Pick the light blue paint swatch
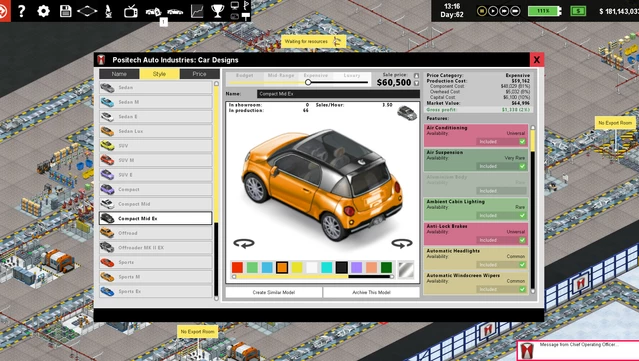639x361 pixels. click(x=267, y=268)
